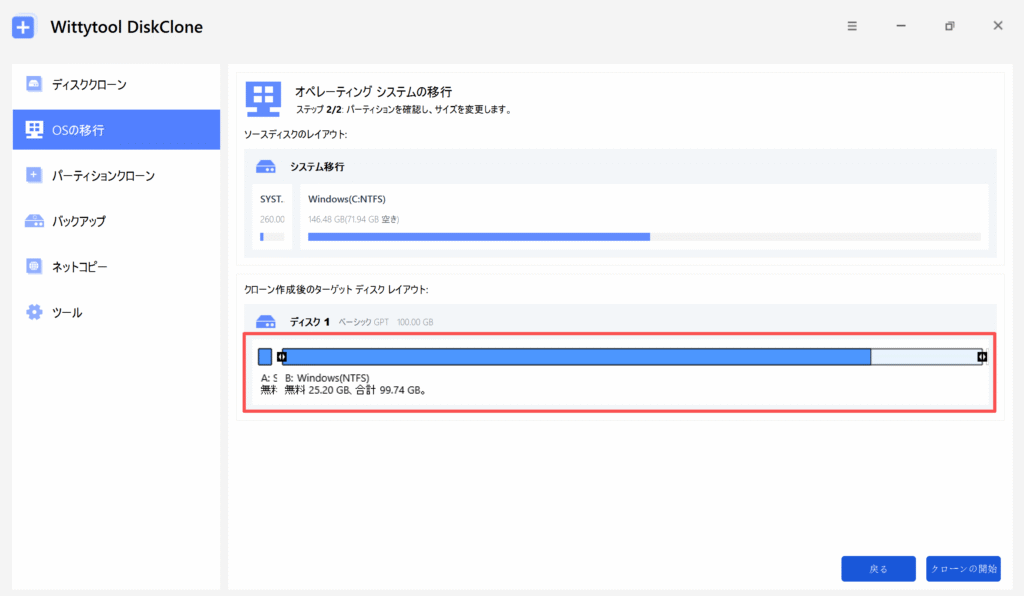Click the OS migration windows icon in header
1024x596 pixels.
click(263, 99)
